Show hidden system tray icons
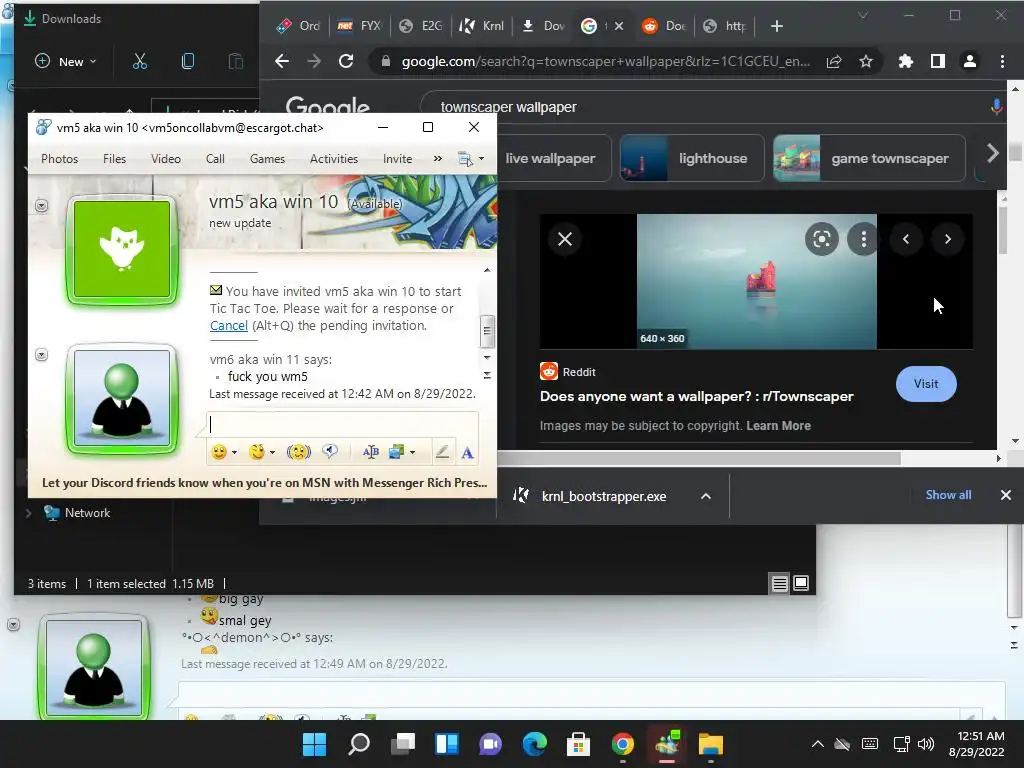1024x768 pixels. pos(817,744)
